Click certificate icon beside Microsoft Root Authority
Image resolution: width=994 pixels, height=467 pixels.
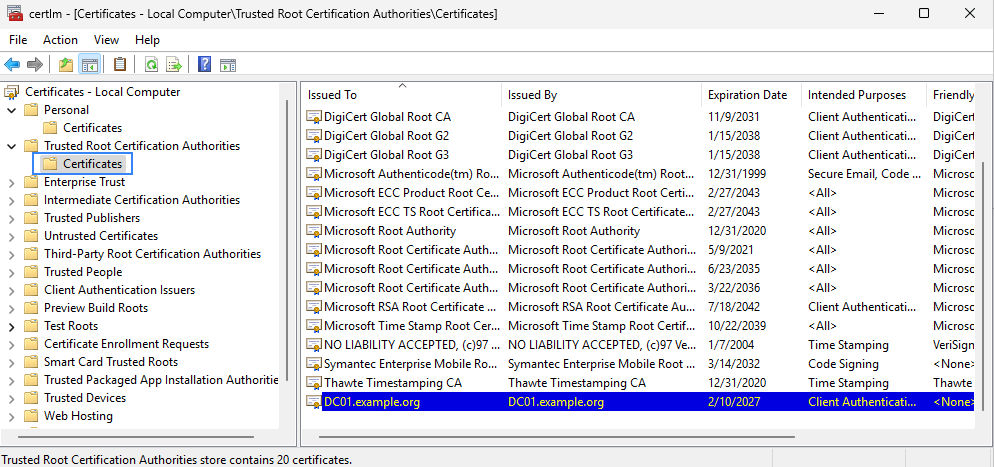coord(314,231)
